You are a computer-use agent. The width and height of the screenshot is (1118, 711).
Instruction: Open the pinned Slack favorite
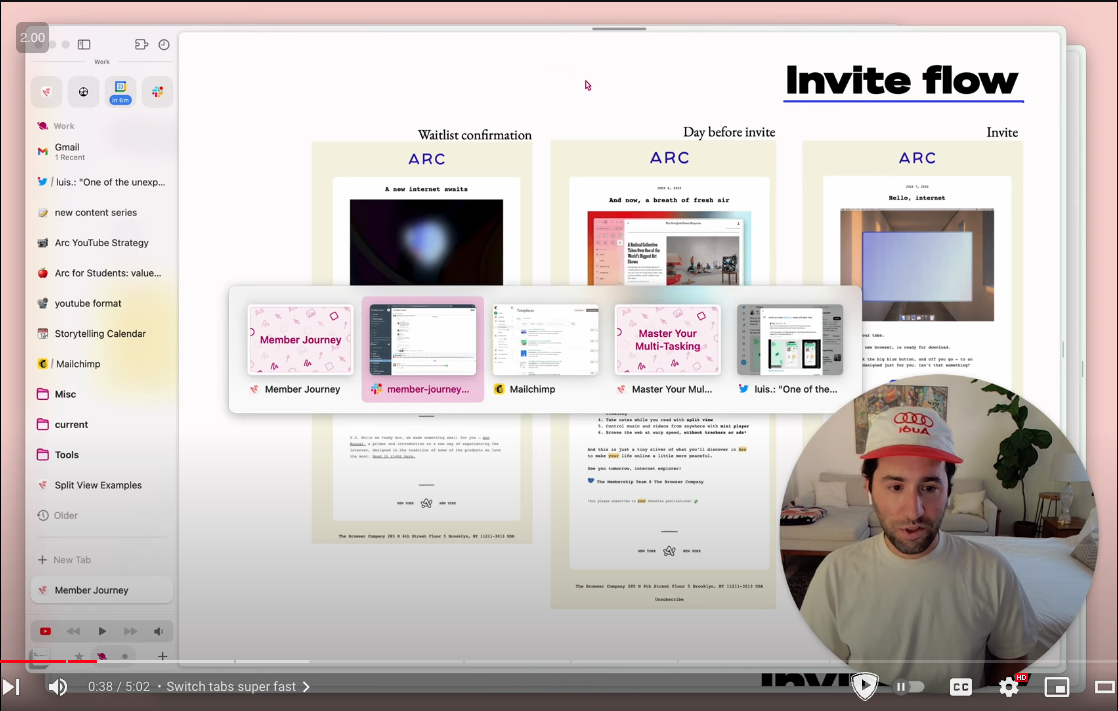click(x=158, y=92)
